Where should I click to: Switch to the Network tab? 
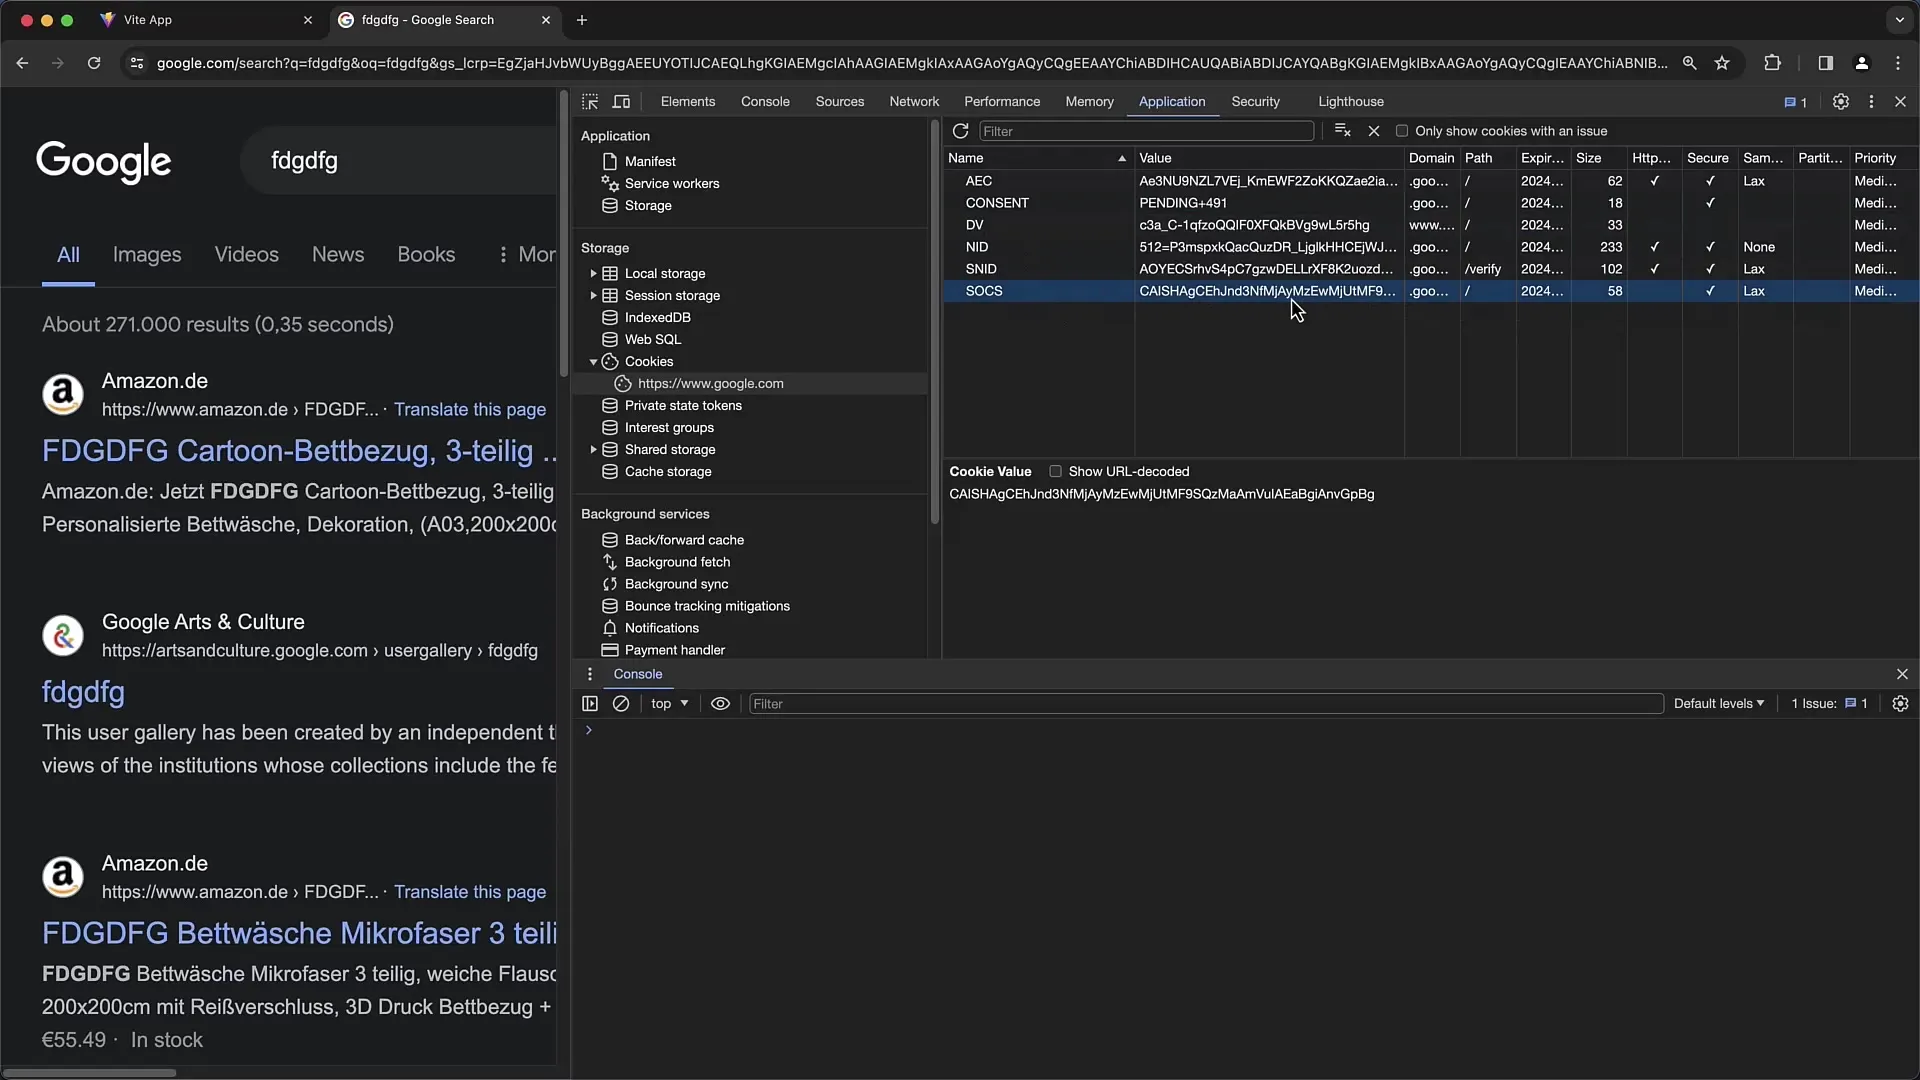coord(914,102)
